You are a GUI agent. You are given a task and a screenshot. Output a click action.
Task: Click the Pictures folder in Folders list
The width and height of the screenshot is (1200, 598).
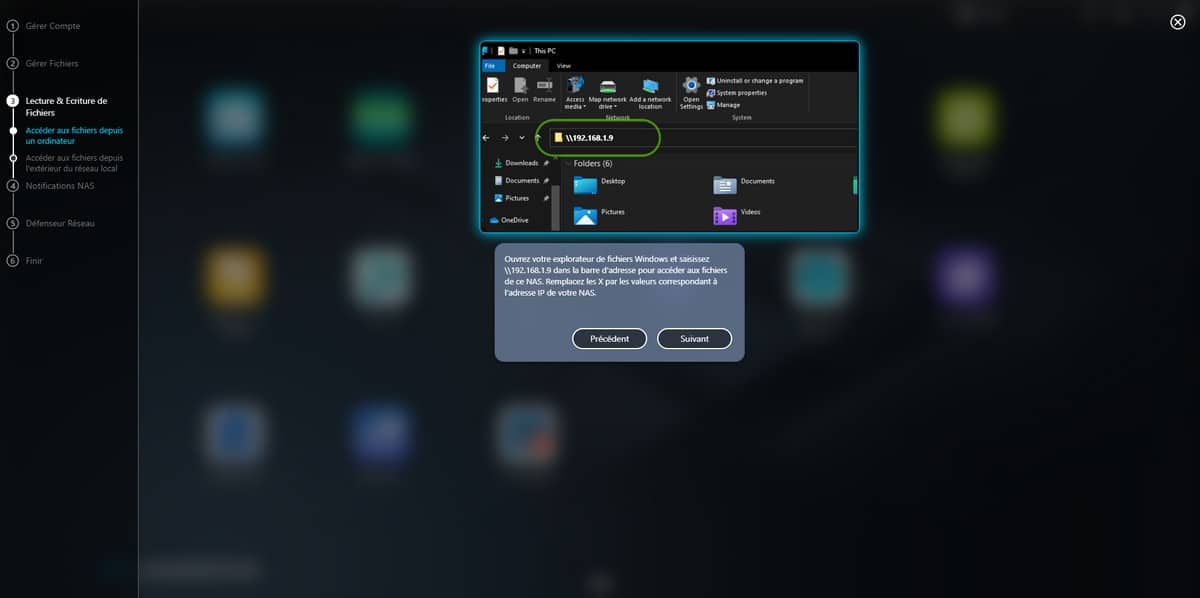pos(599,214)
